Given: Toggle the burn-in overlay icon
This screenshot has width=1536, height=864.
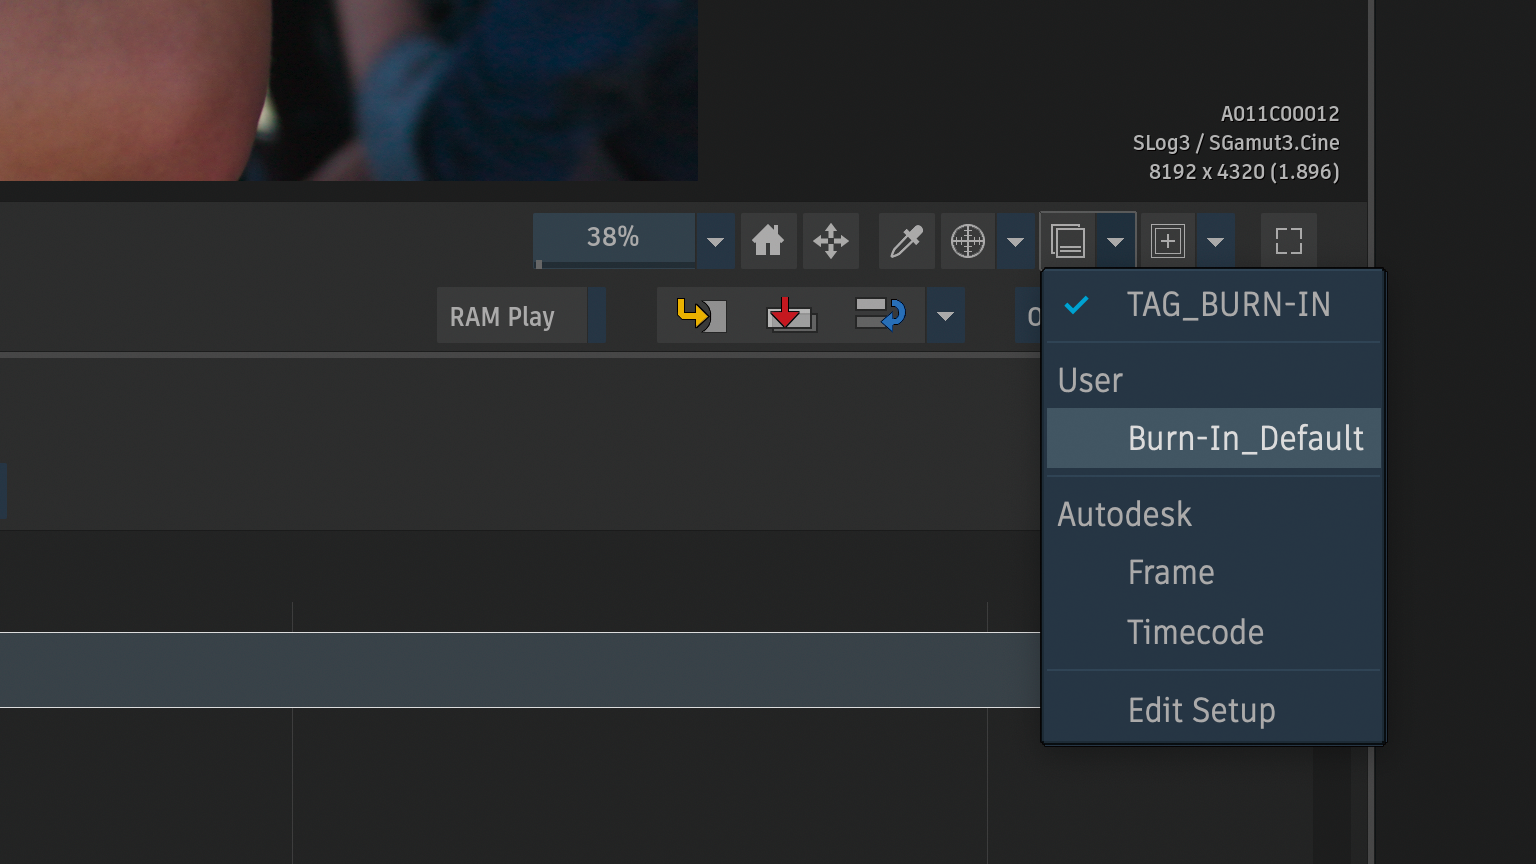Looking at the screenshot, I should coord(1068,241).
